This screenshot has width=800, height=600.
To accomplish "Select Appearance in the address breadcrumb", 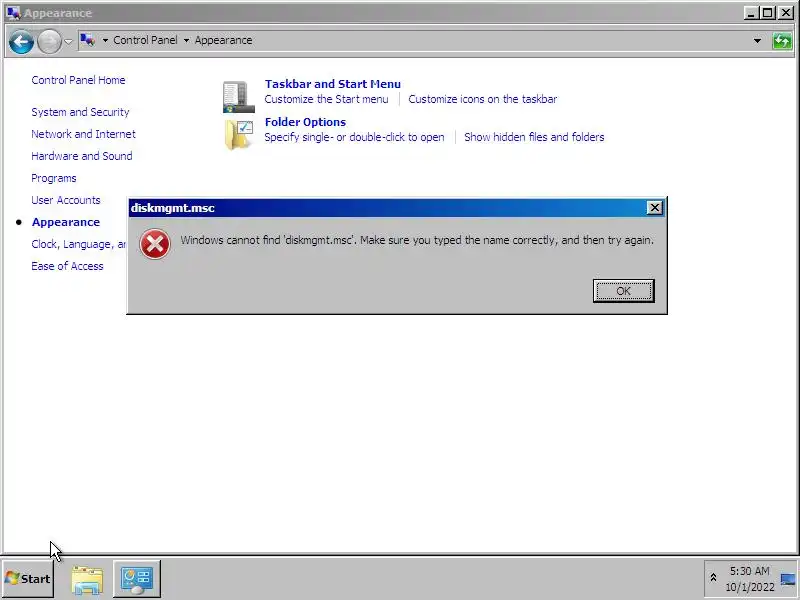I will pos(223,40).
